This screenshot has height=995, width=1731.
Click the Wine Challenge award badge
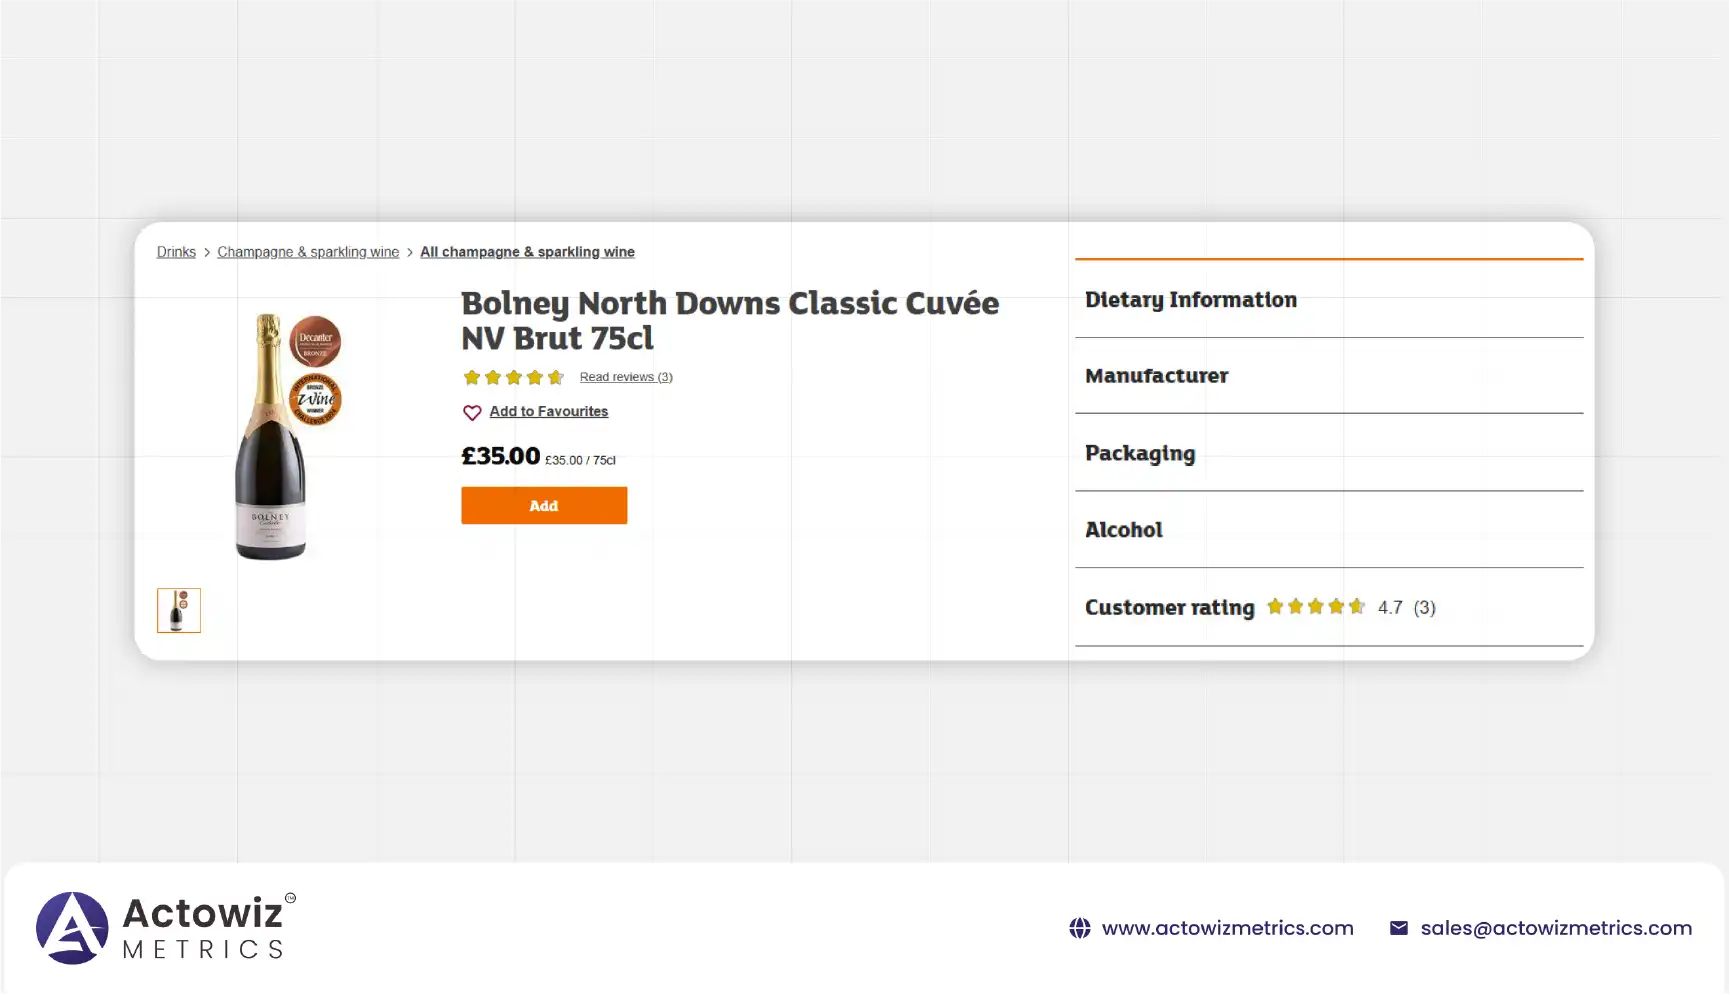[x=315, y=399]
